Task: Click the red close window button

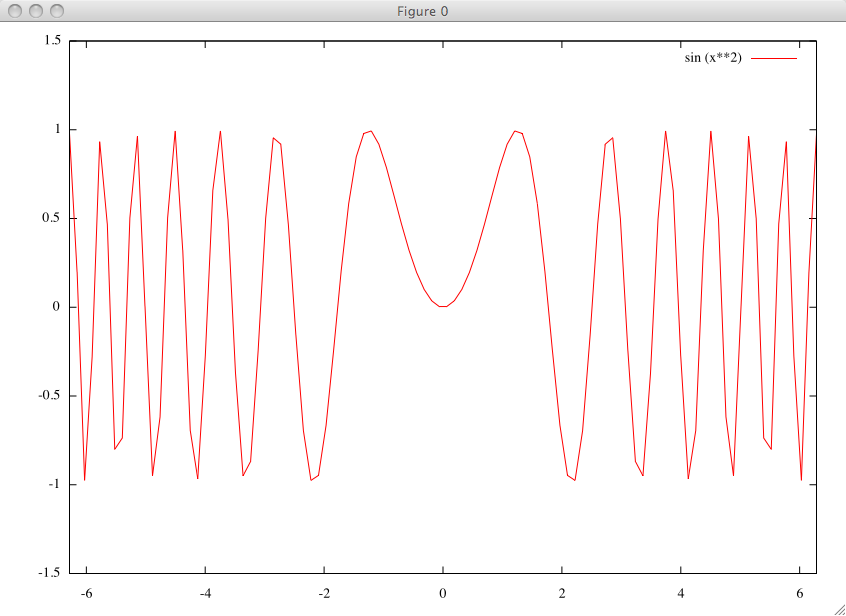Action: point(15,11)
